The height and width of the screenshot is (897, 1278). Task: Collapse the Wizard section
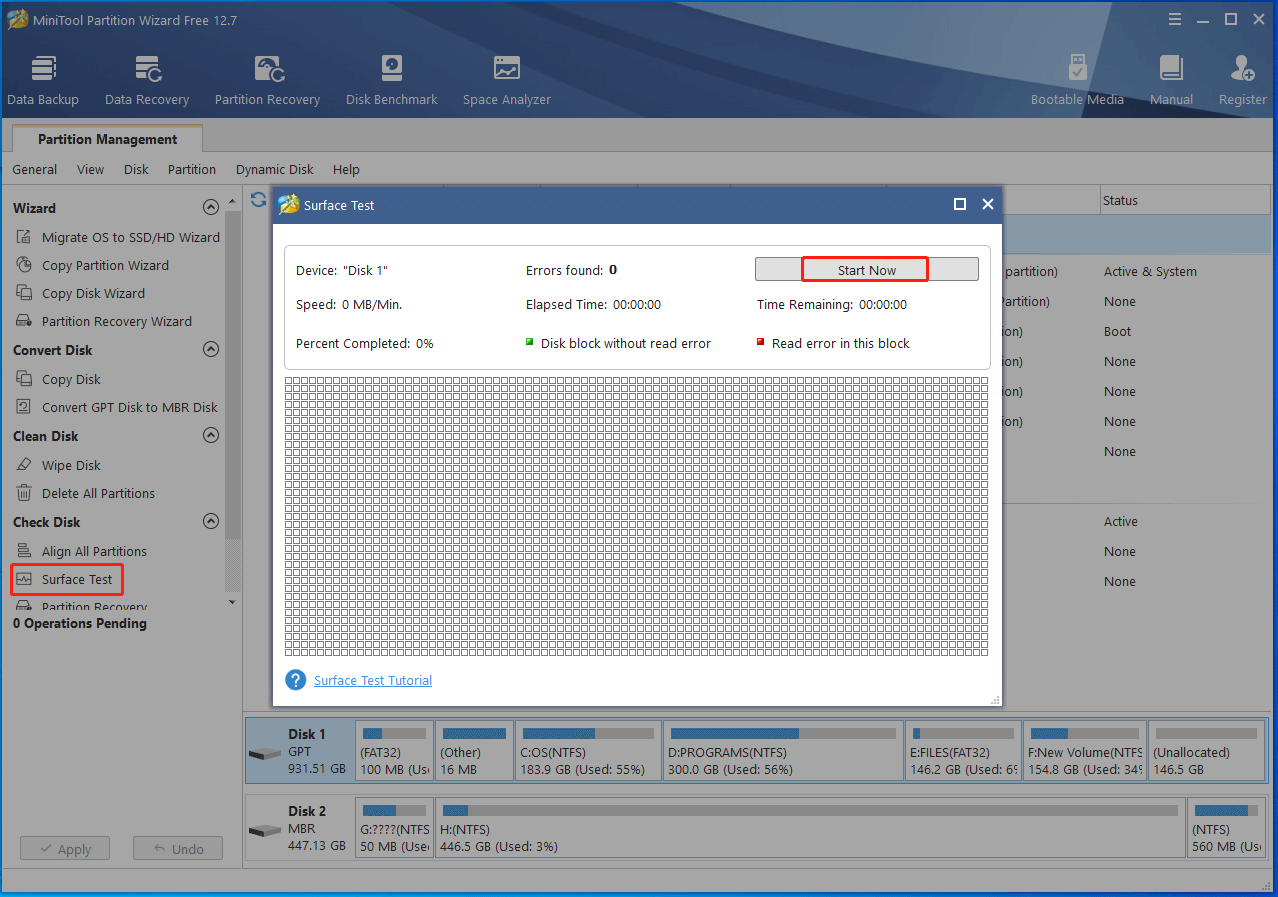click(x=210, y=207)
